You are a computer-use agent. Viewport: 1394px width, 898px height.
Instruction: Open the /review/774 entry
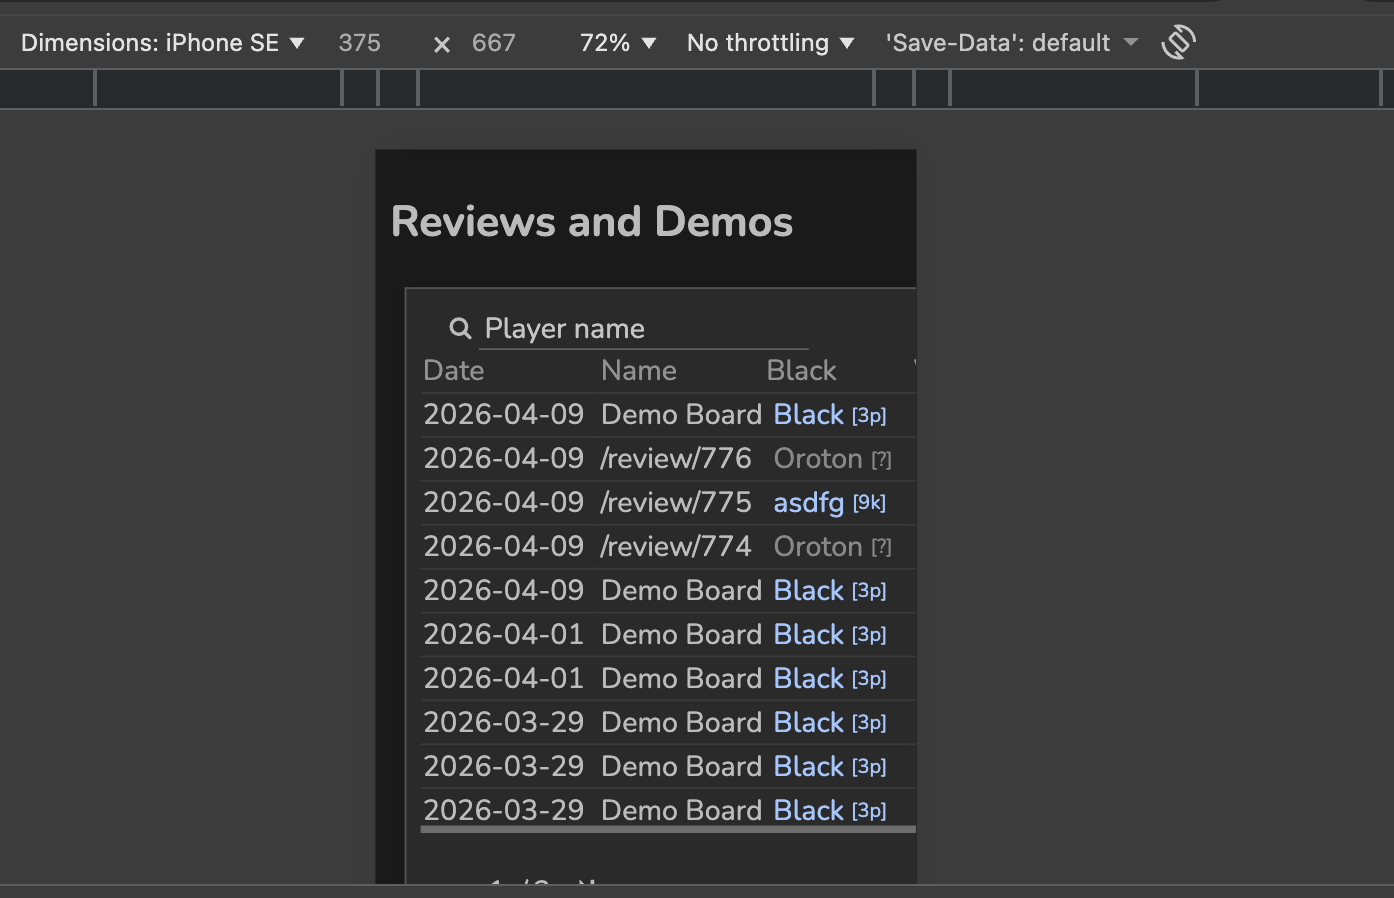(676, 547)
